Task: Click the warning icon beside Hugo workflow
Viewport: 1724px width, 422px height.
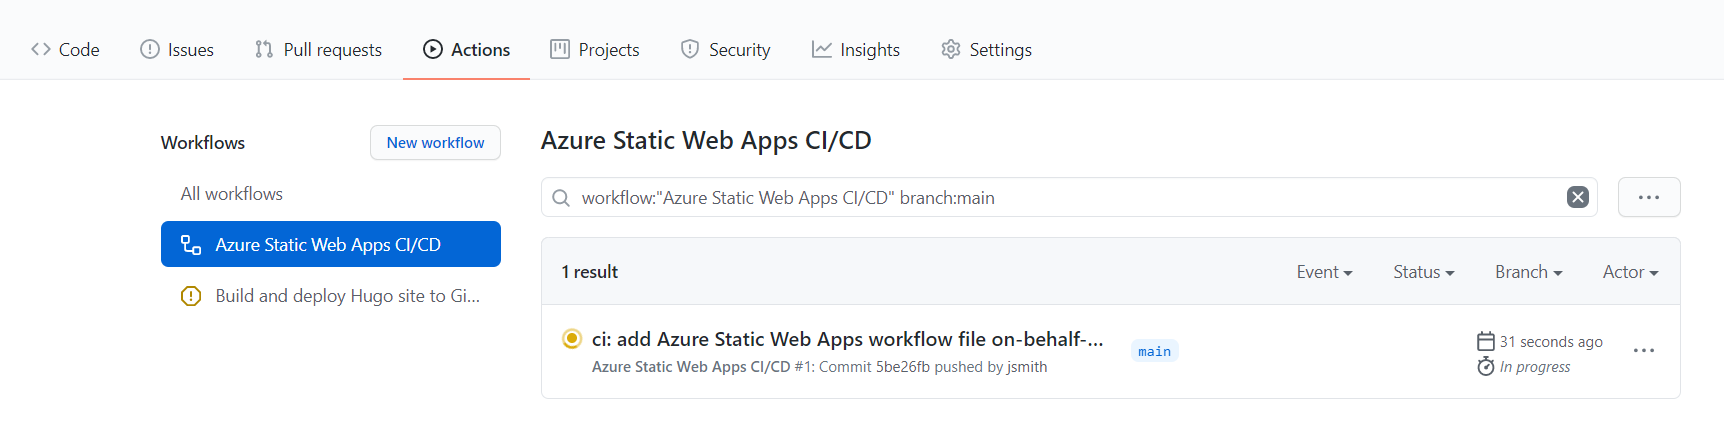Action: coord(191,296)
